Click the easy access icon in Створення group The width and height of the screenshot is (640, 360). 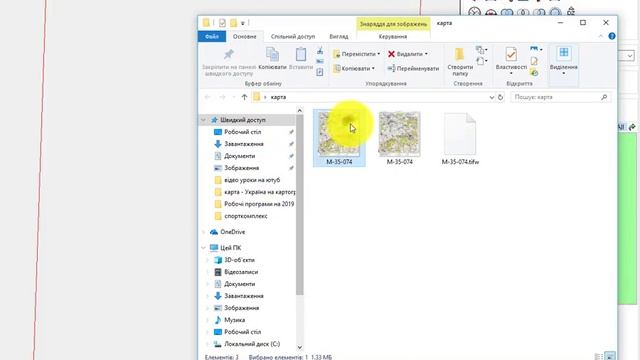(481, 62)
